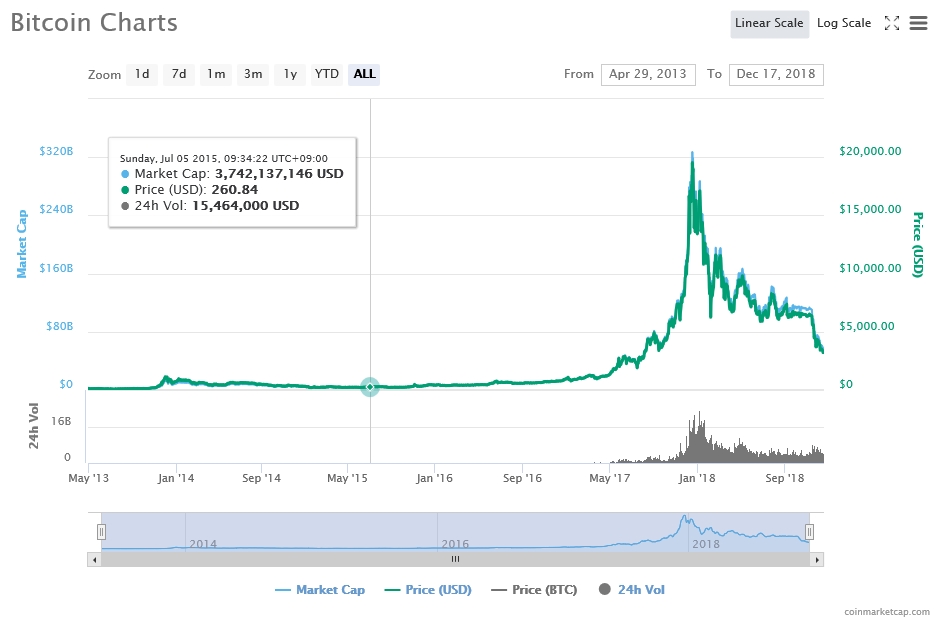Image resolution: width=940 pixels, height=620 pixels.
Task: Select the YTD zoom range
Action: [x=326, y=74]
